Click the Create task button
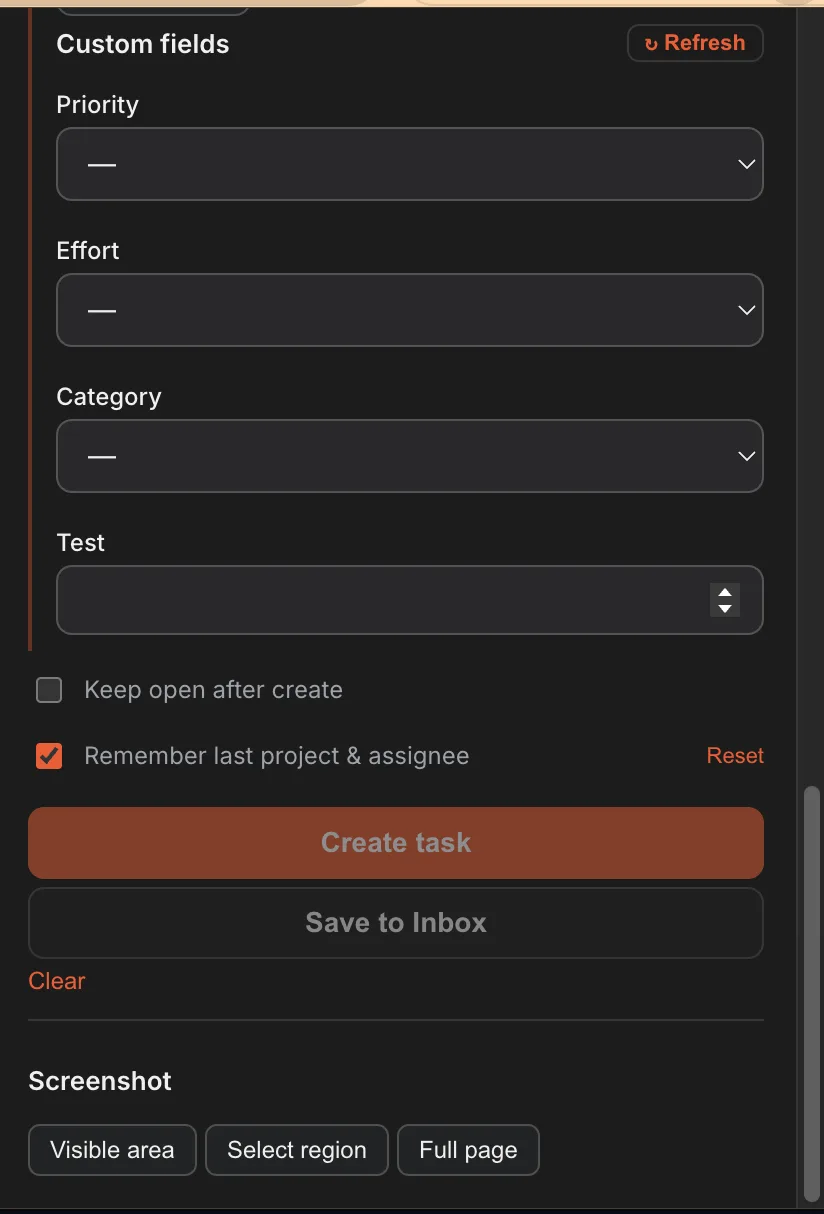This screenshot has height=1214, width=824. 396,843
